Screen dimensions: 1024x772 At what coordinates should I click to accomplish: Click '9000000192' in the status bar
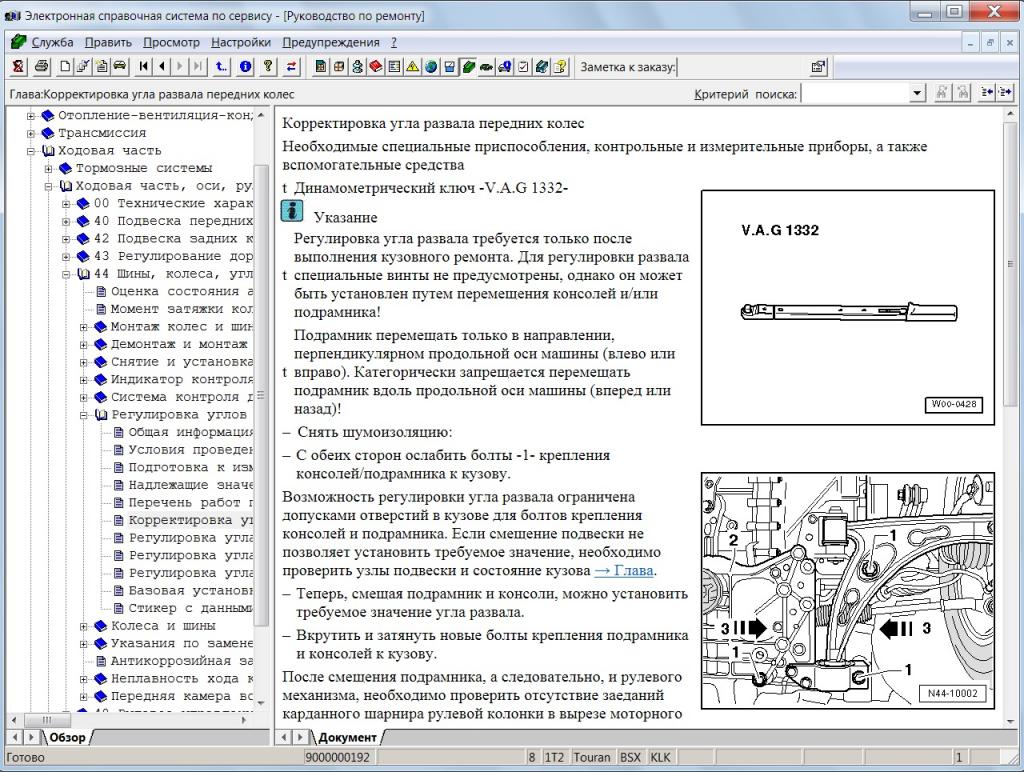338,758
